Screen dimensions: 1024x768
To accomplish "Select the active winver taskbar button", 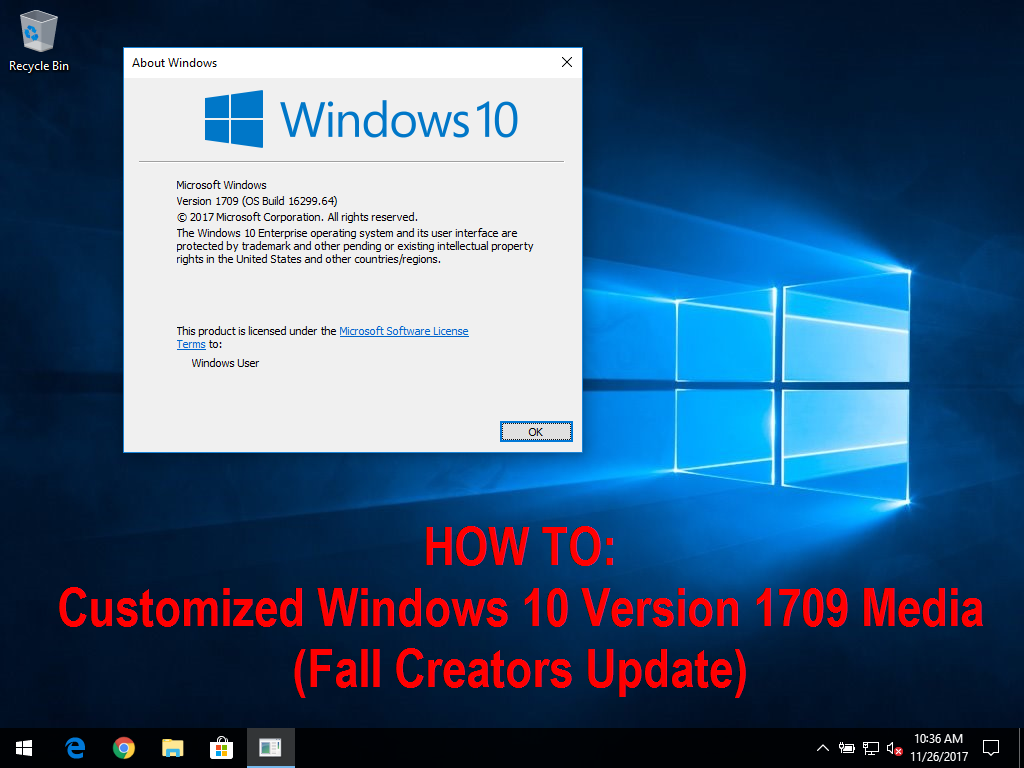I will pyautogui.click(x=270, y=748).
